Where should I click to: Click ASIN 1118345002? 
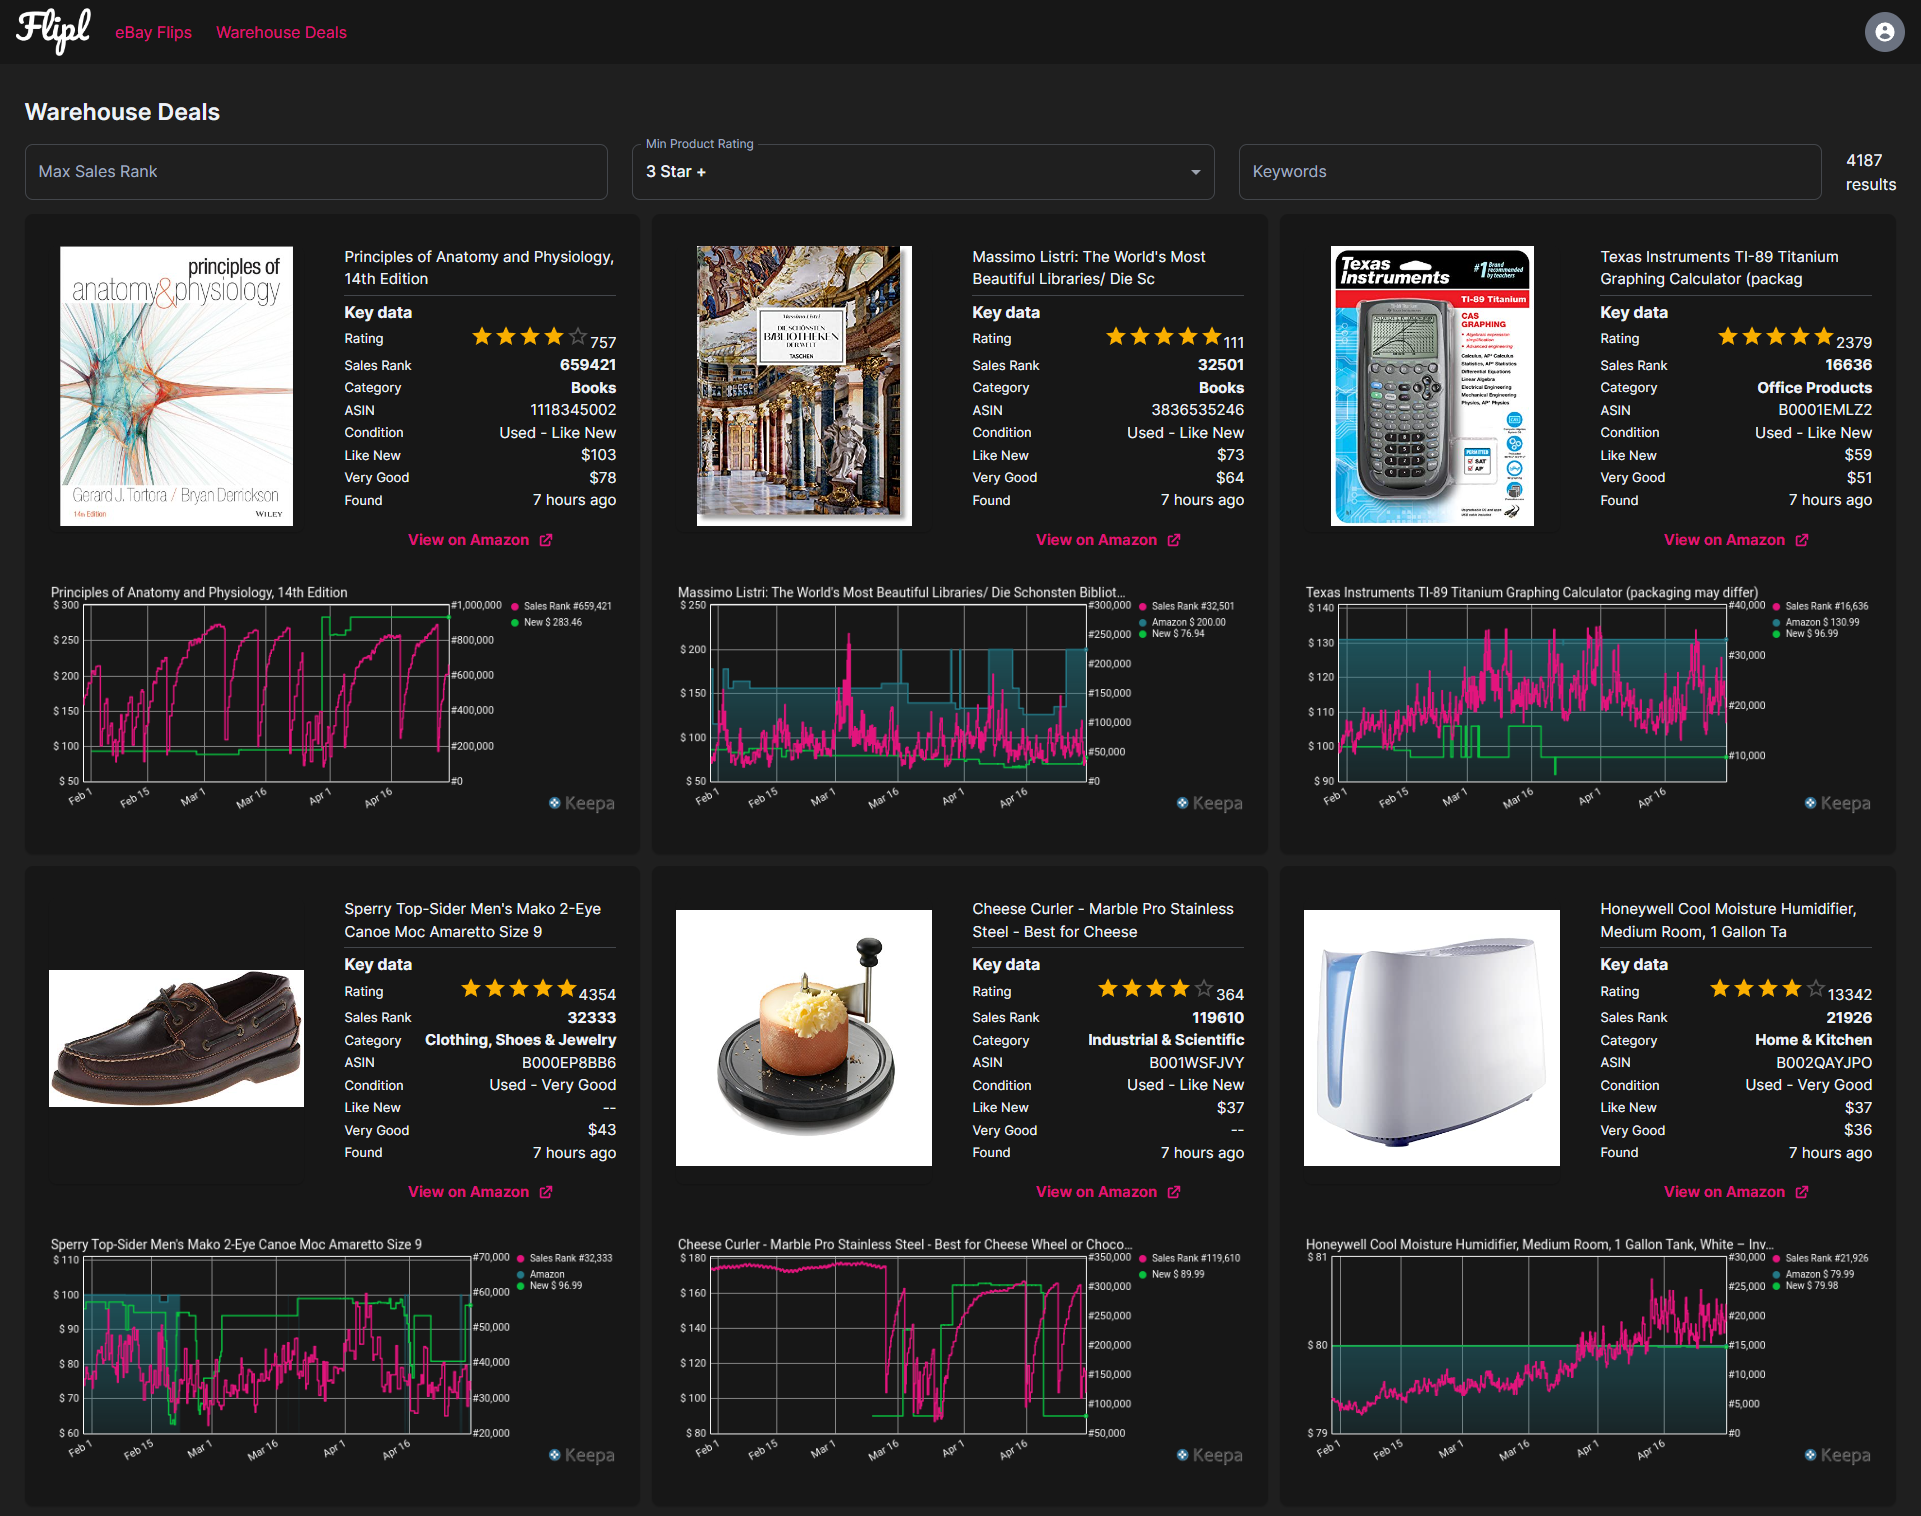(x=573, y=410)
